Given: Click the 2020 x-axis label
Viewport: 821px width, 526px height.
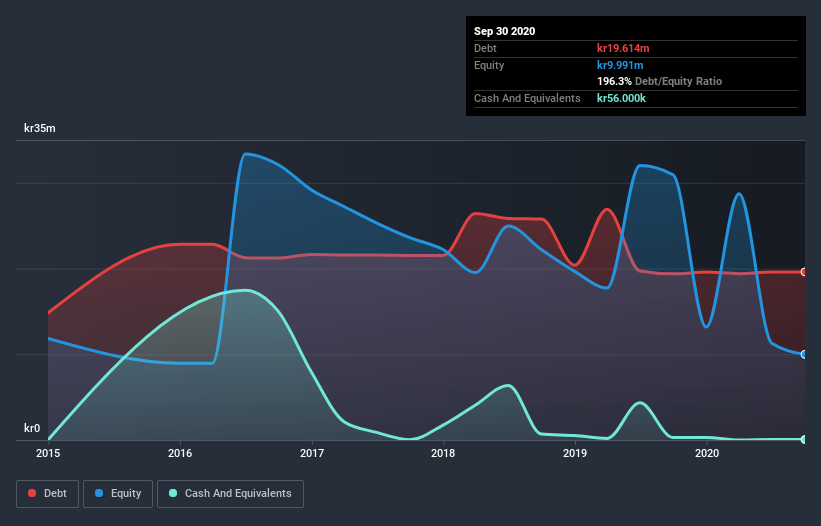Looking at the screenshot, I should pos(707,453).
